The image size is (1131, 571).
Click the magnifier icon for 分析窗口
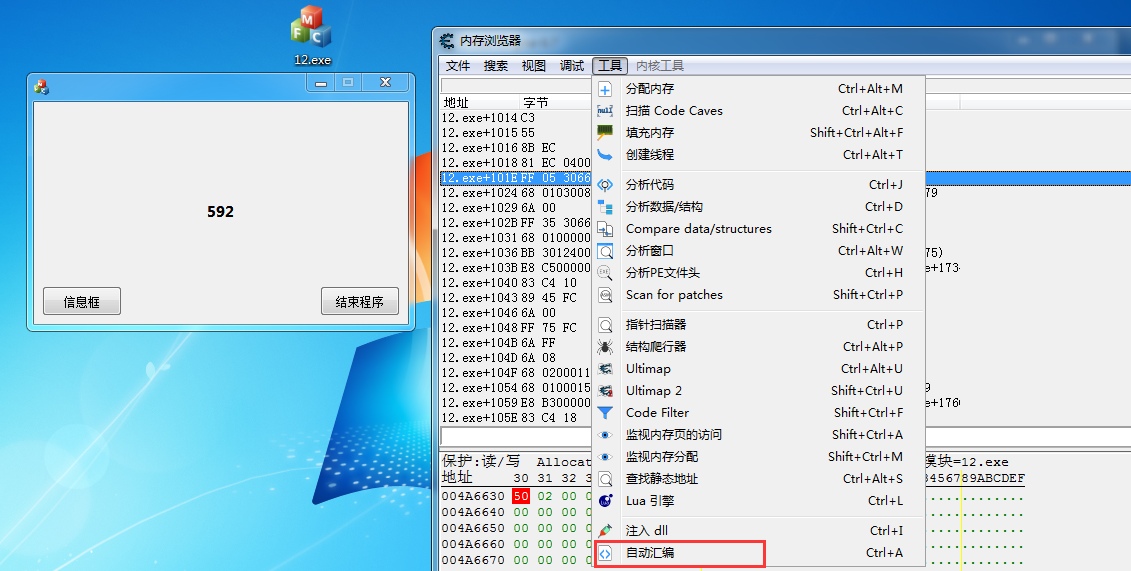(x=605, y=251)
